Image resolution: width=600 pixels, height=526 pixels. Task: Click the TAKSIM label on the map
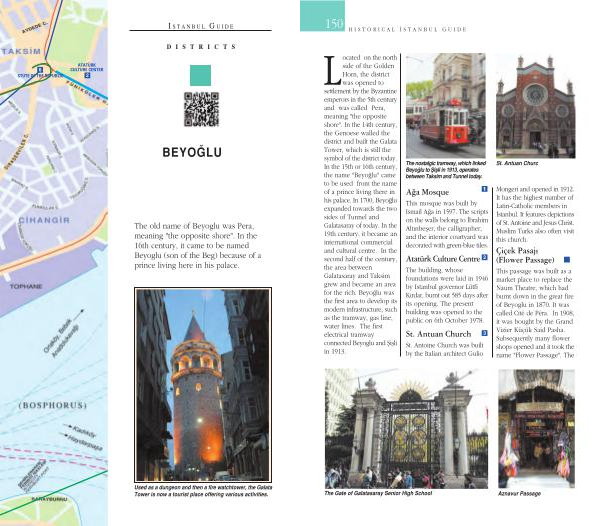tap(22, 51)
